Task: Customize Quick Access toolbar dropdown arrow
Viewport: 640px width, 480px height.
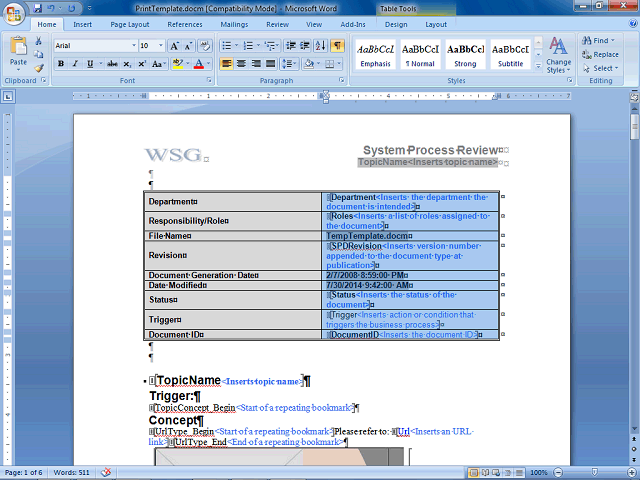Action: (x=89, y=8)
